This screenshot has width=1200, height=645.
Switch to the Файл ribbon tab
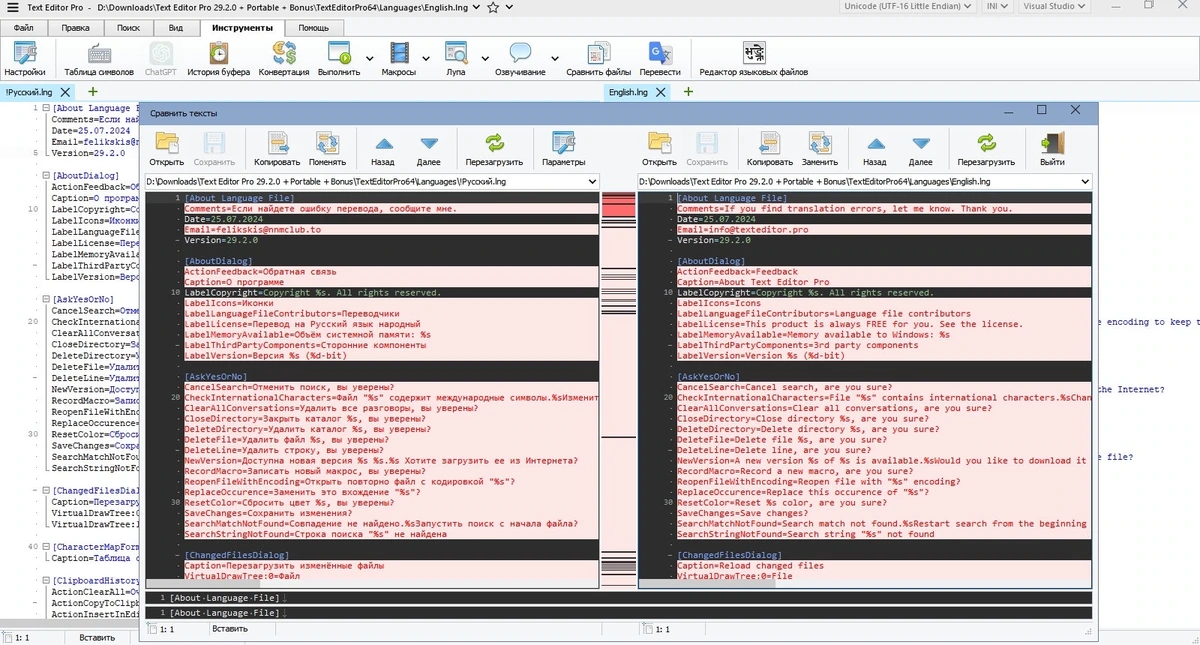click(24, 28)
